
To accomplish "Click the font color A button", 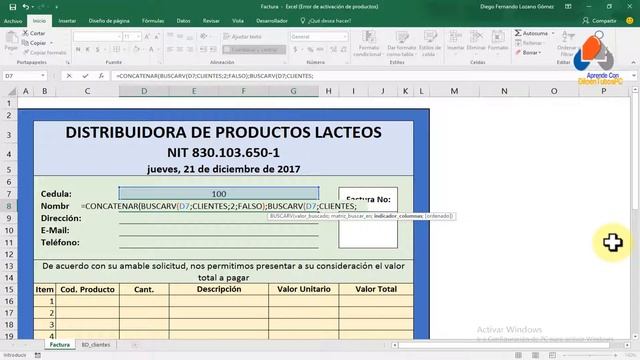I will 151,49.
